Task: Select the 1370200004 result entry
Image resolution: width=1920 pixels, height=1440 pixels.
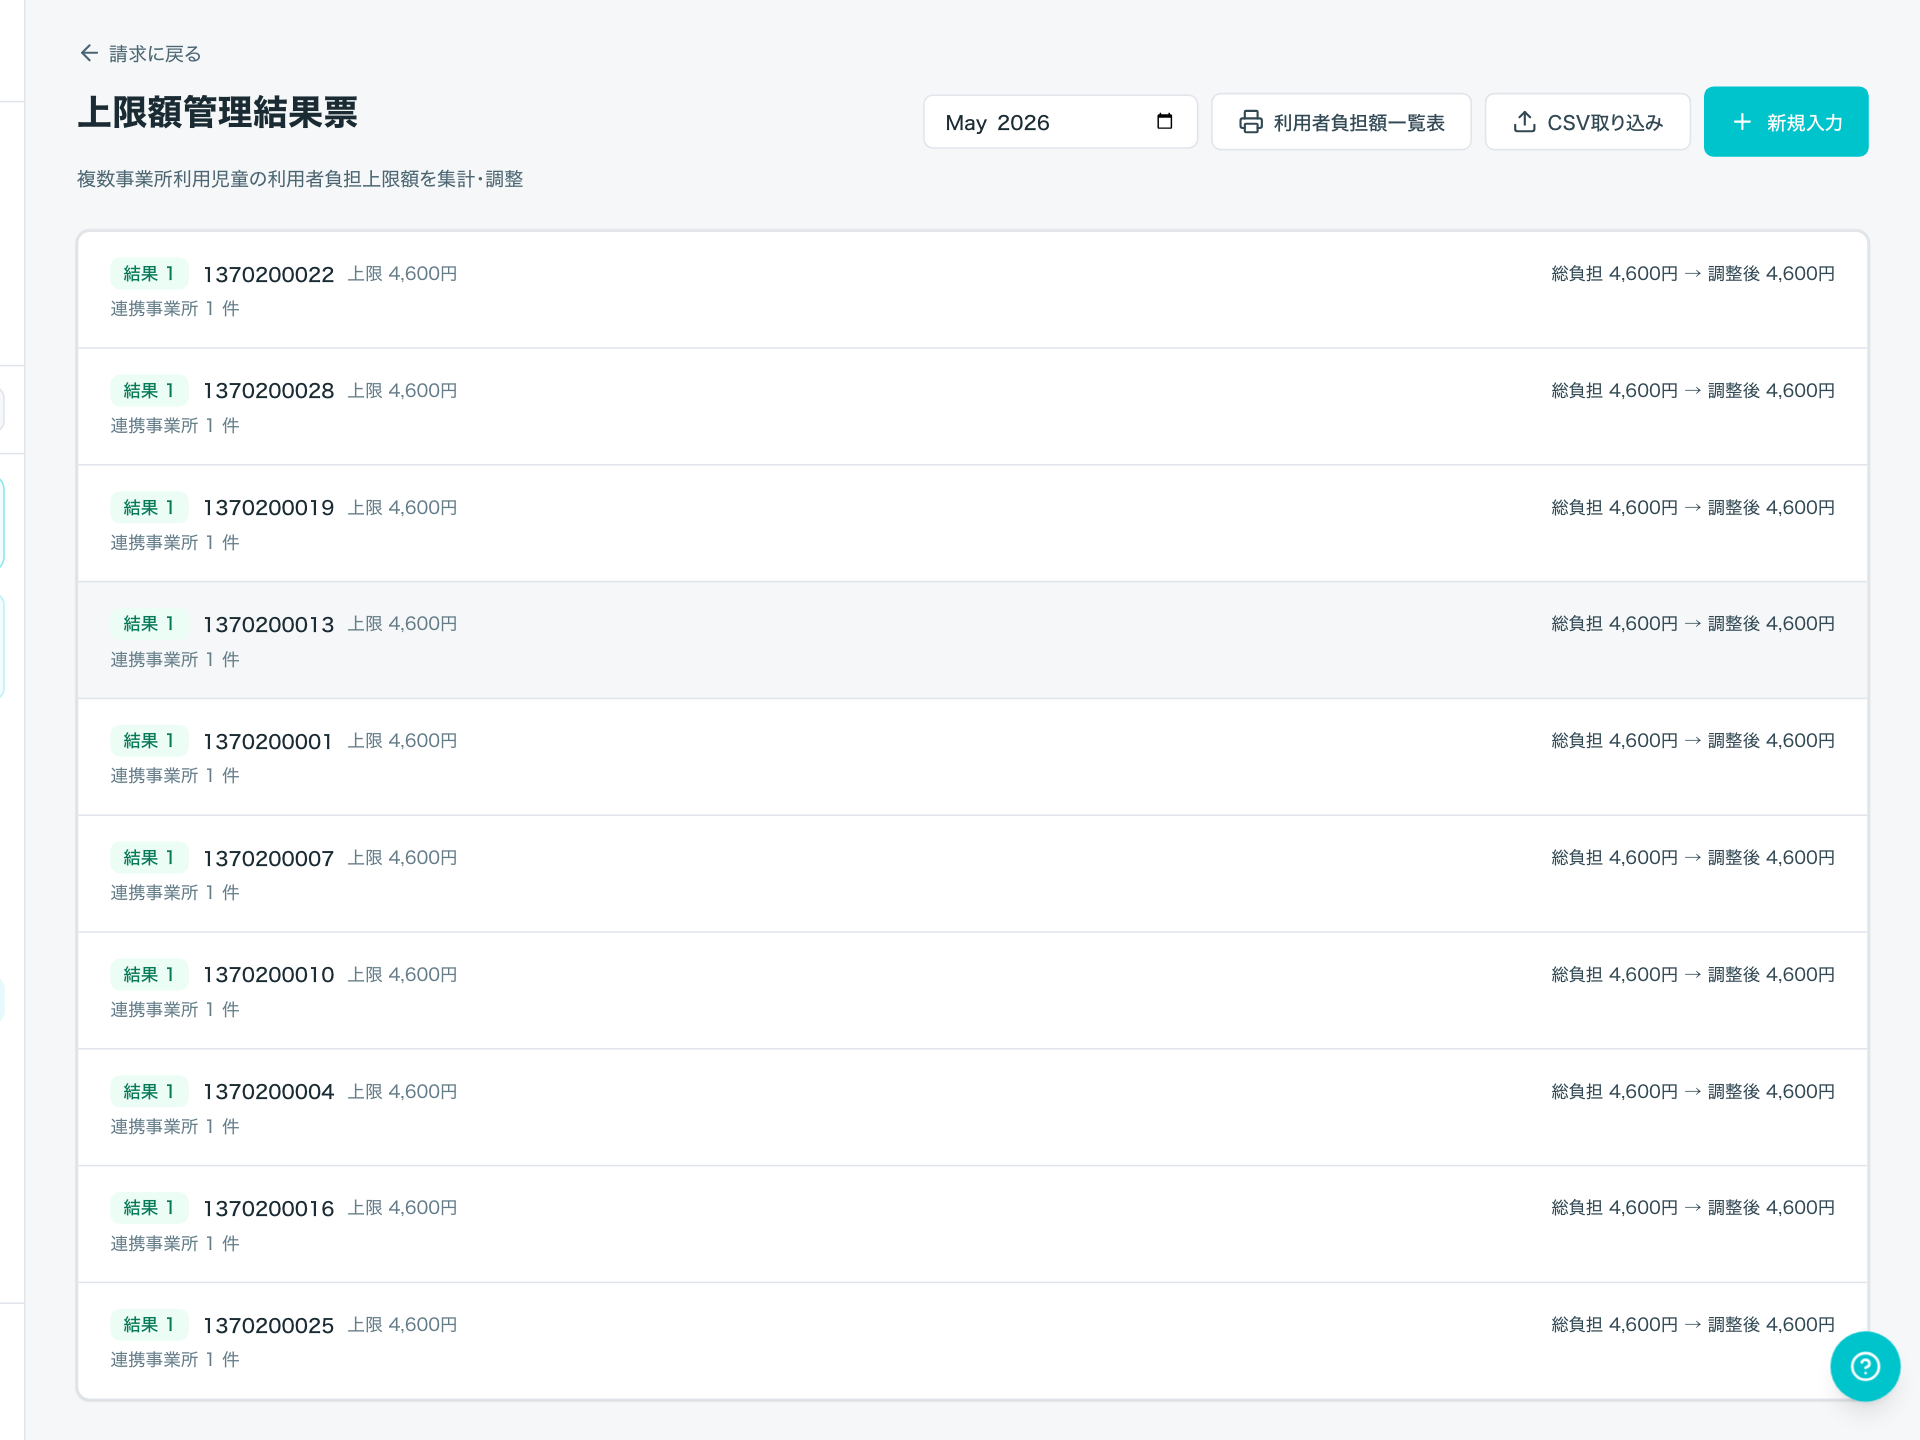Action: (x=972, y=1108)
